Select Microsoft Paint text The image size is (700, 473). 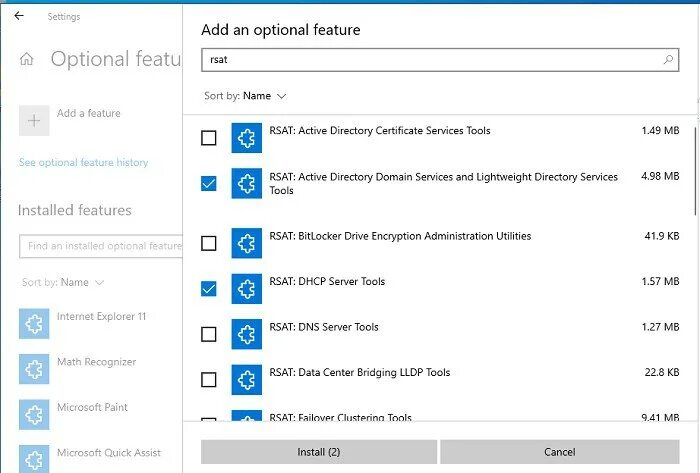92,407
